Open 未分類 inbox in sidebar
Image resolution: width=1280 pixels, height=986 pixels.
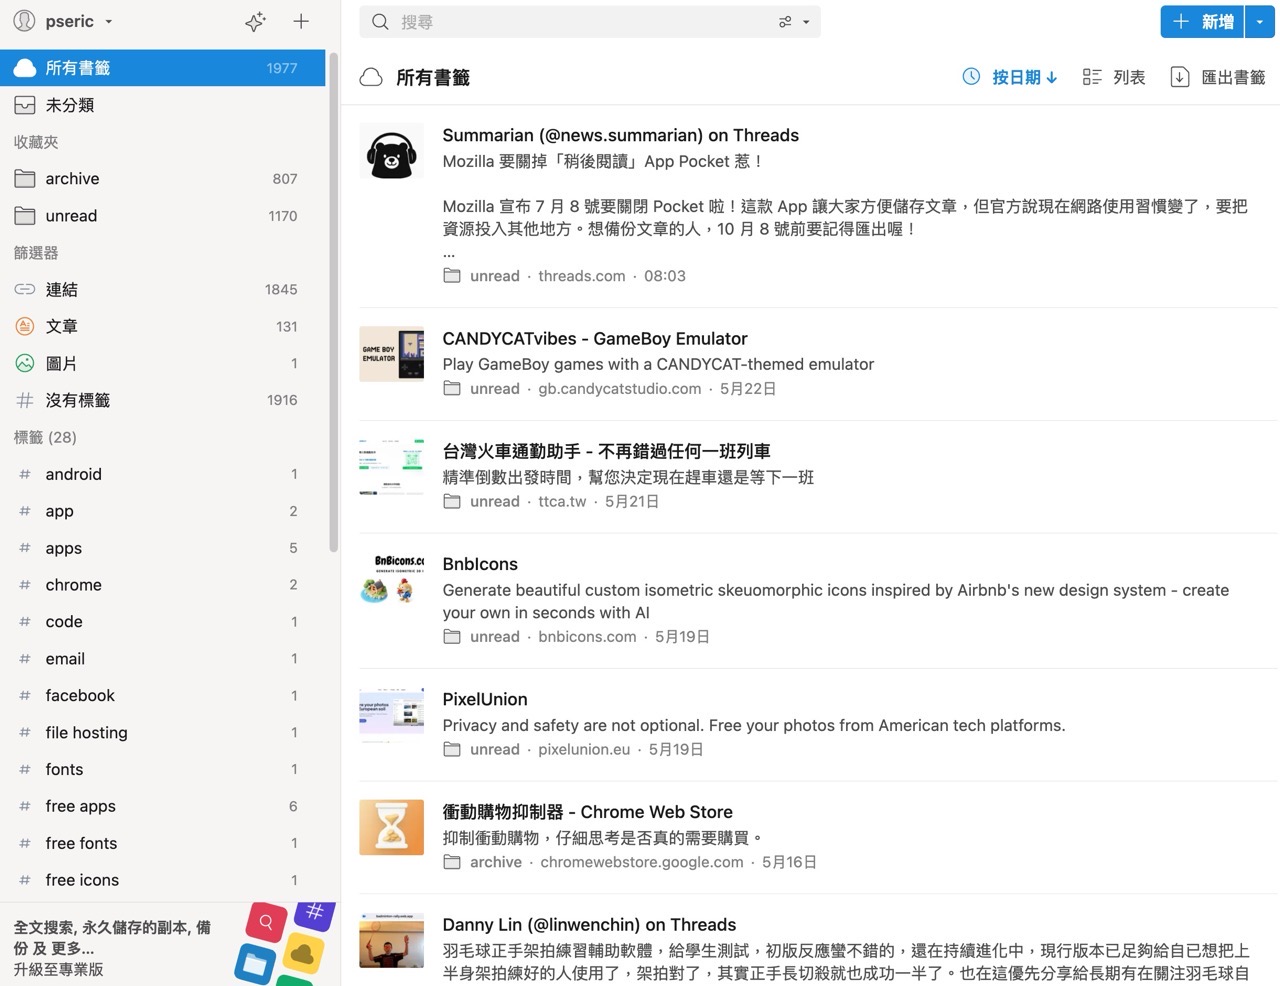point(163,105)
